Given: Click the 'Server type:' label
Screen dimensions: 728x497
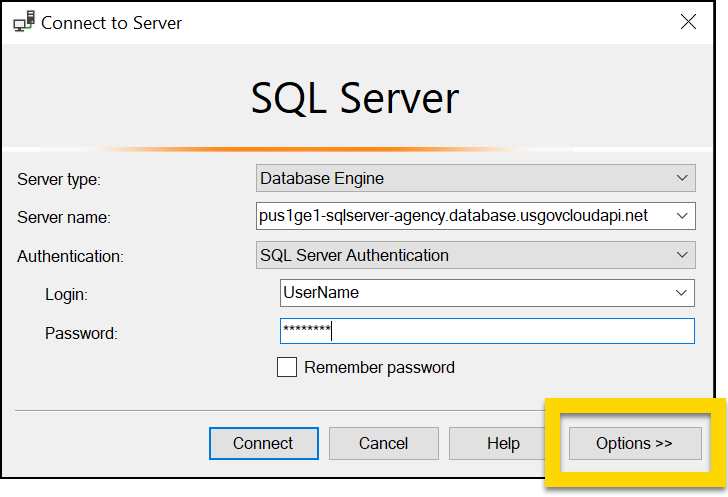Looking at the screenshot, I should [x=59, y=180].
